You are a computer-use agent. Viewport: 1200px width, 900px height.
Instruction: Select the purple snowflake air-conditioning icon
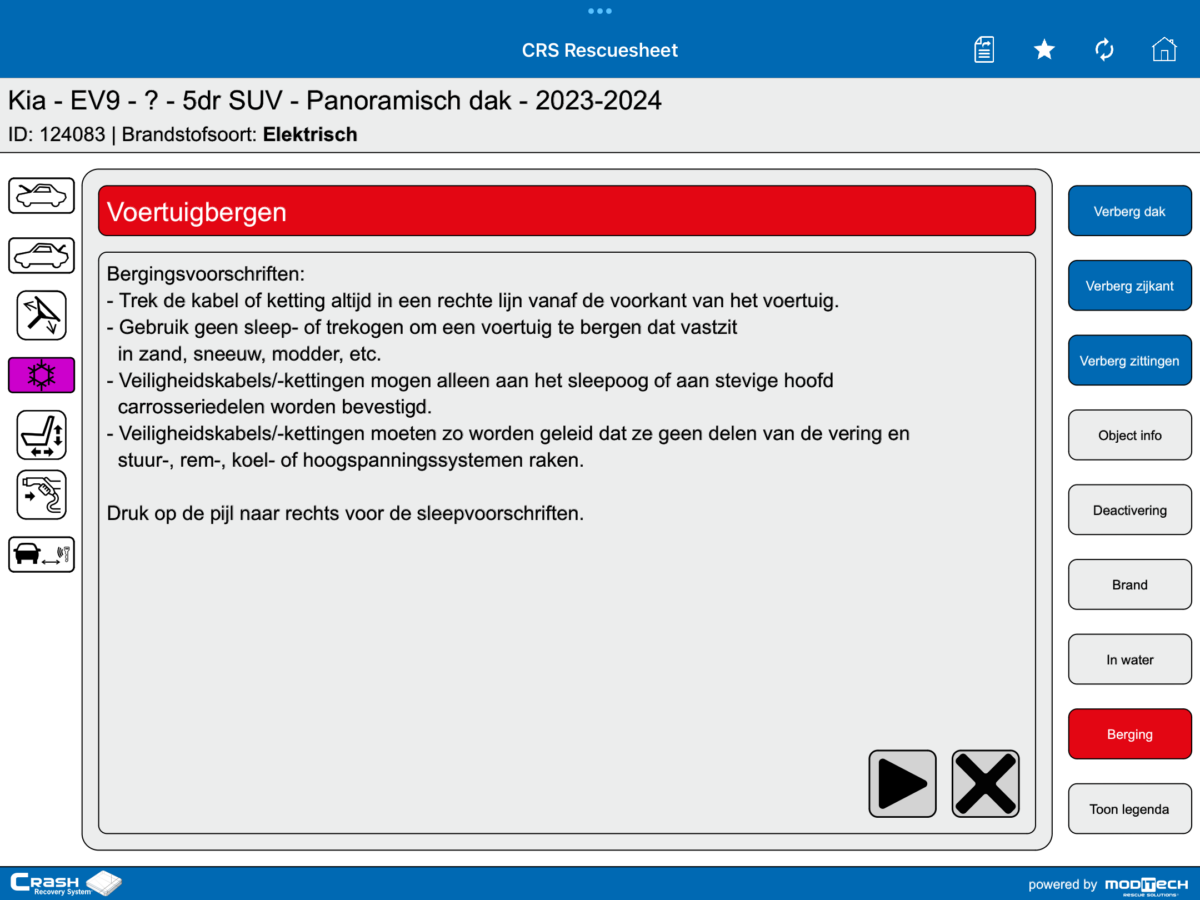click(x=42, y=375)
